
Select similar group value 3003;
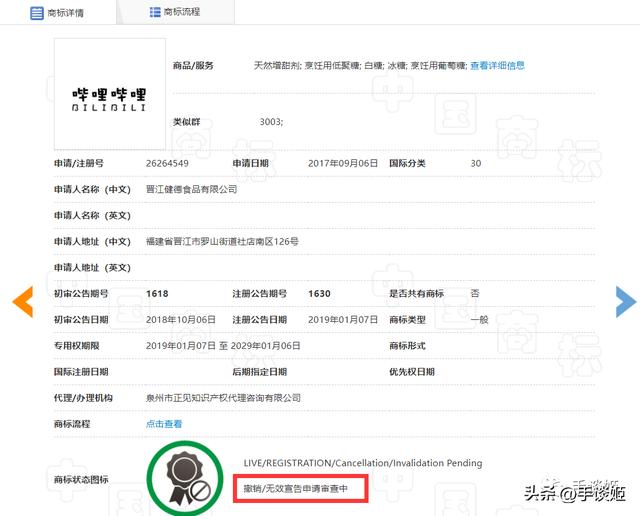(x=271, y=122)
